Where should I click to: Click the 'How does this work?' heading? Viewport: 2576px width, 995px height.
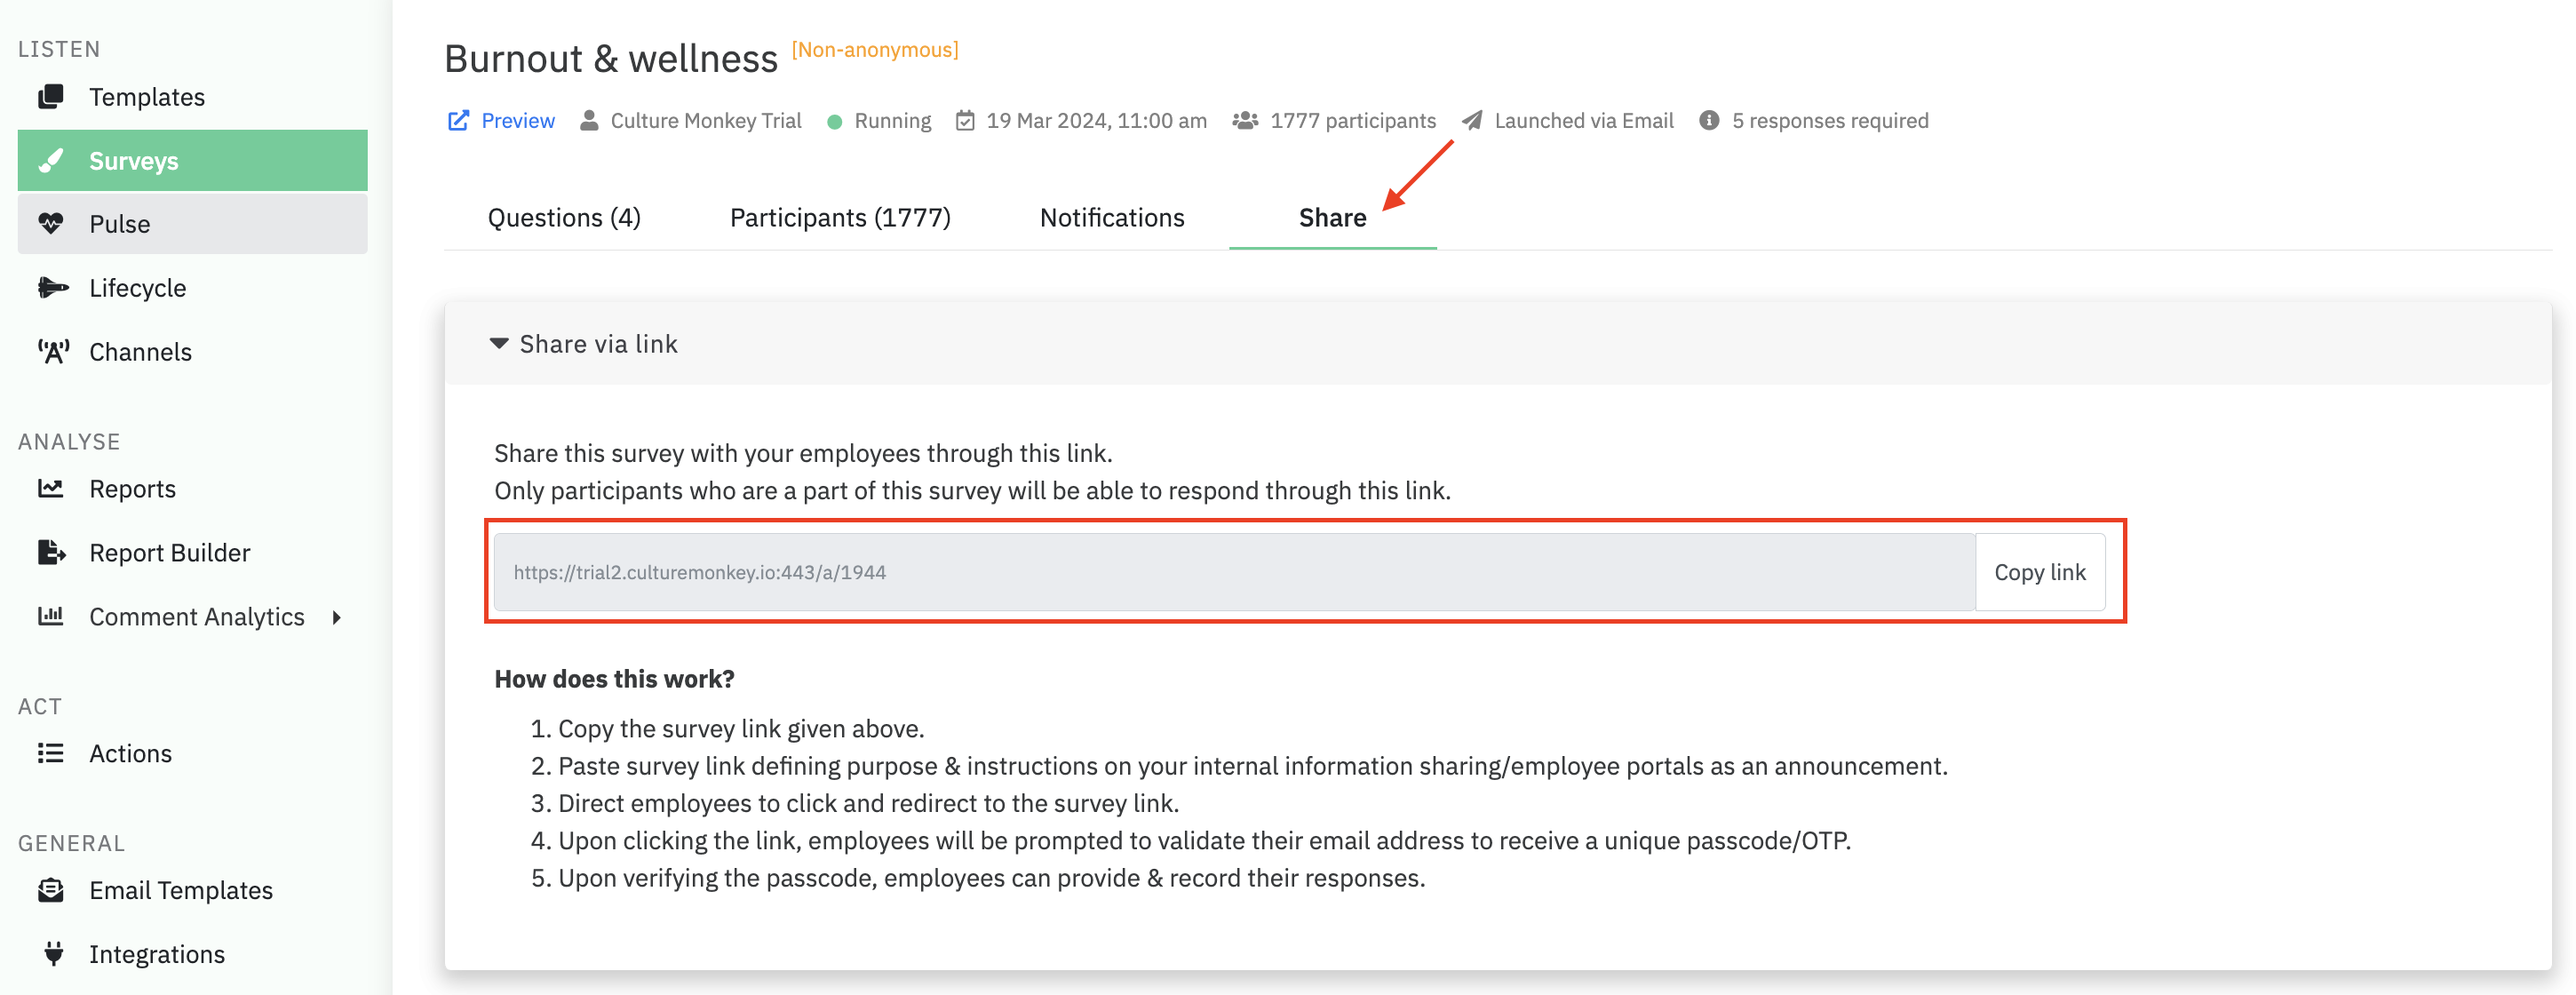pyautogui.click(x=614, y=678)
